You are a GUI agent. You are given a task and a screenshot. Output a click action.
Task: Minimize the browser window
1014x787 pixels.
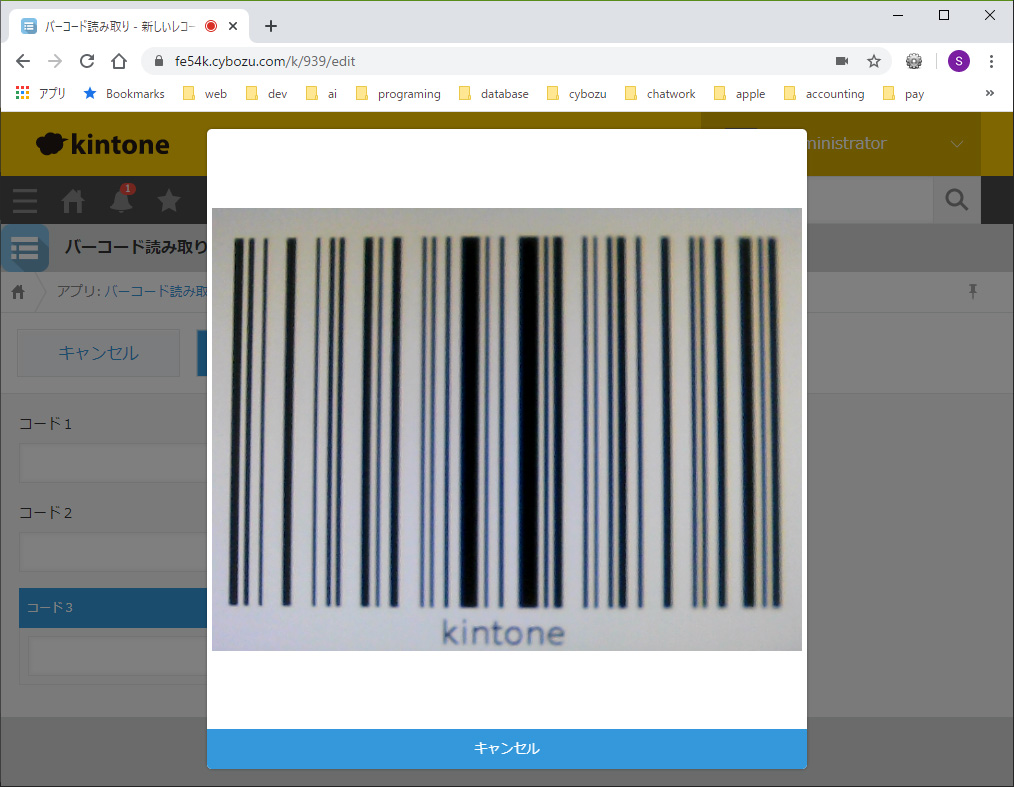(898, 15)
